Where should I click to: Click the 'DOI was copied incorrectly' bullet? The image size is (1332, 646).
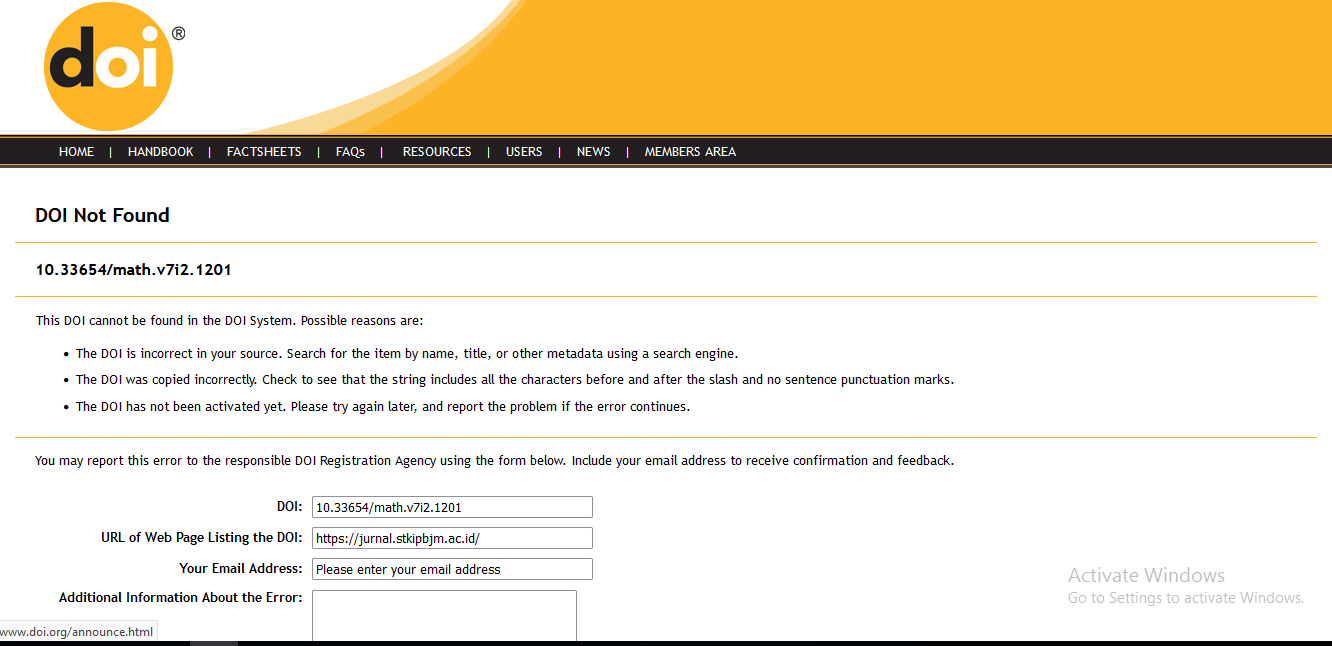[515, 380]
